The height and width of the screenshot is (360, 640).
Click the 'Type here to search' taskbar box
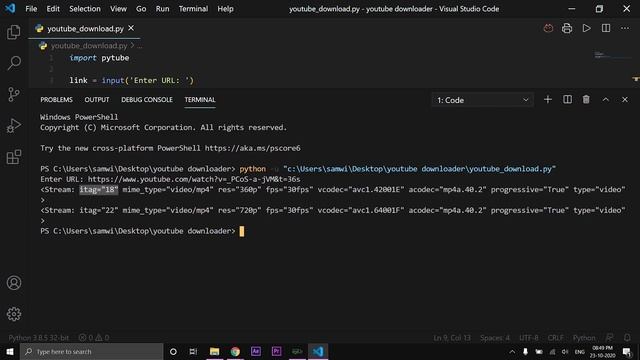pyautogui.click(x=92, y=351)
